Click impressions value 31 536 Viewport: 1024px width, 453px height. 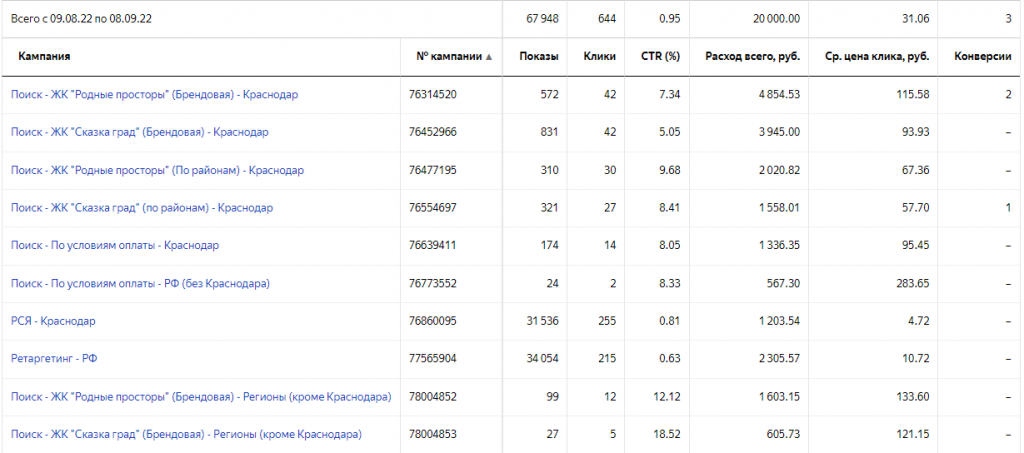click(x=542, y=321)
